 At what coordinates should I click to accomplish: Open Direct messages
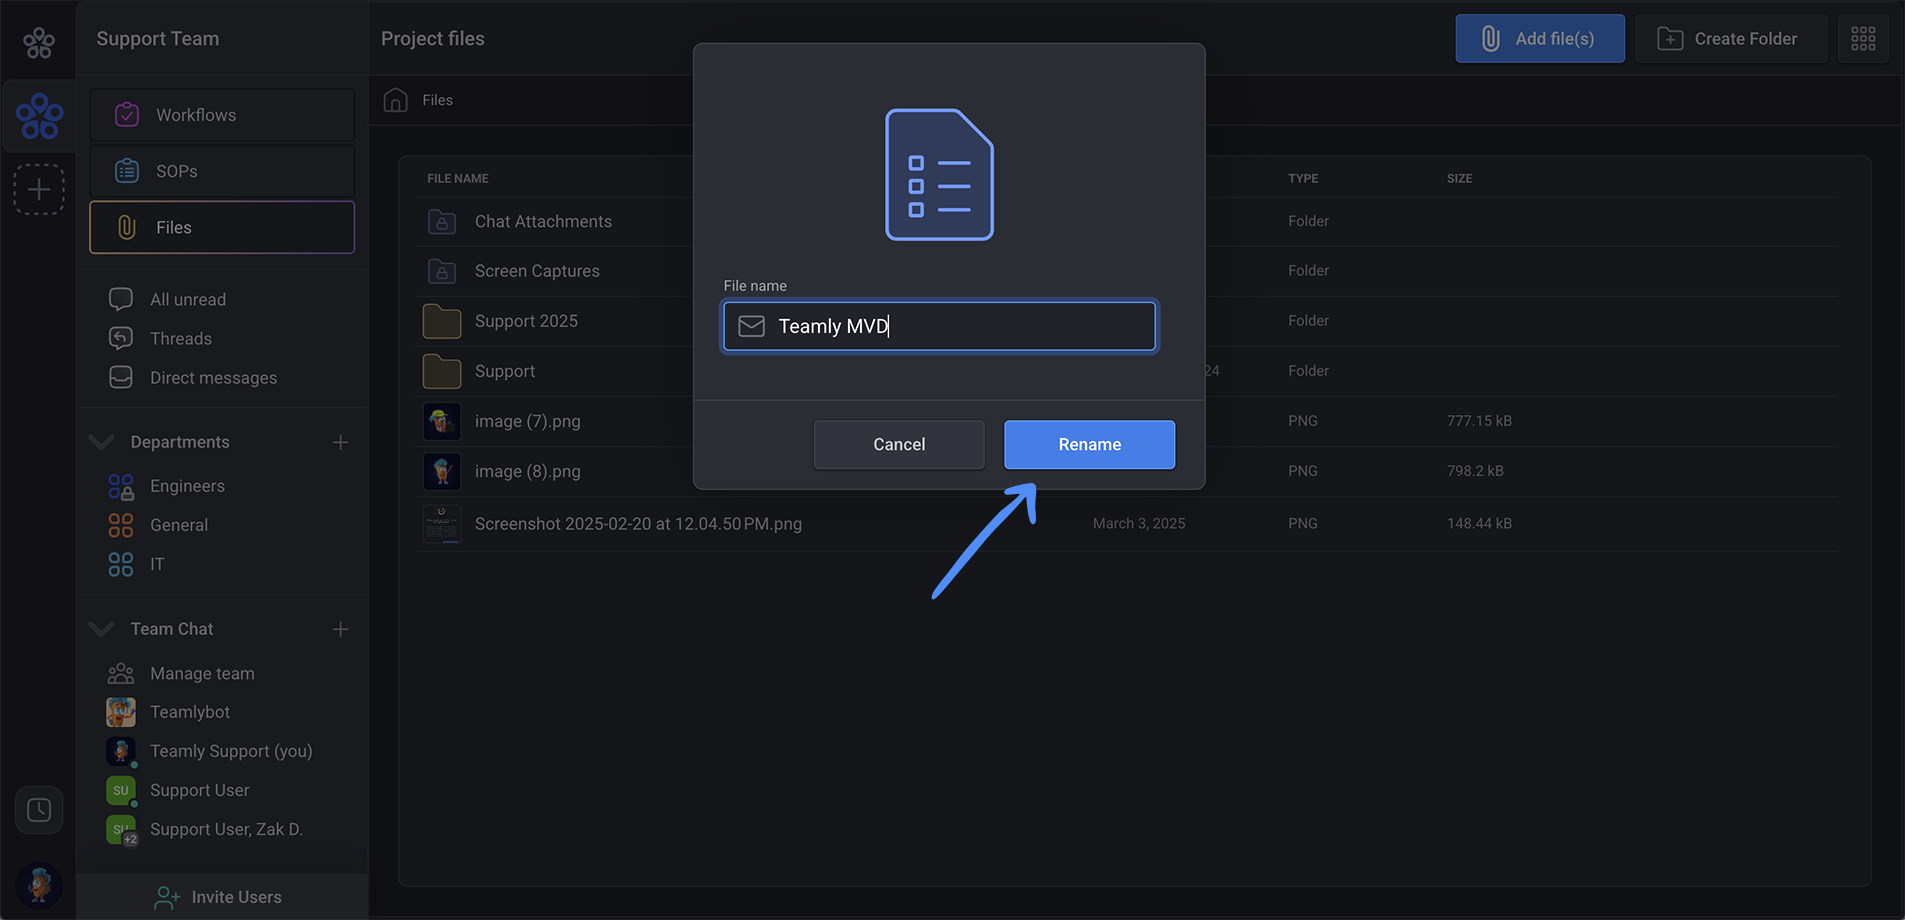[x=213, y=377]
